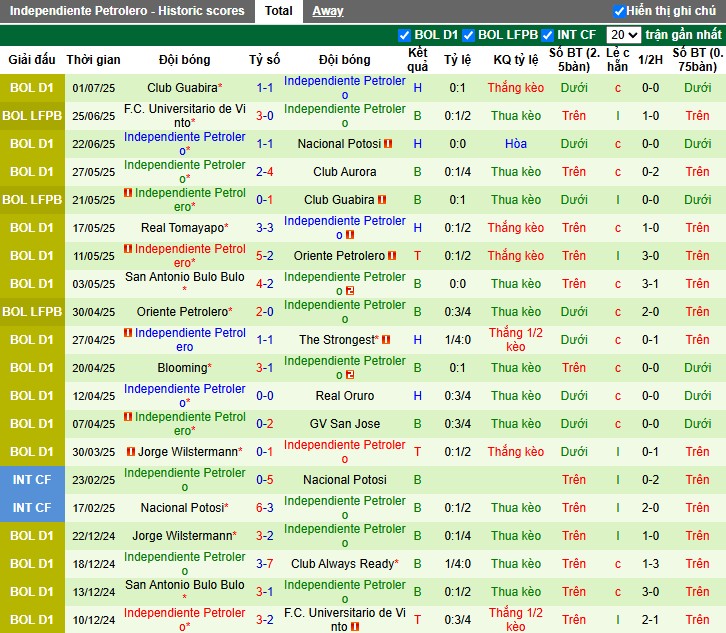Click red card icon before Independiente Petrolero 11/05/25
726x633 pixels.
pyautogui.click(x=128, y=249)
